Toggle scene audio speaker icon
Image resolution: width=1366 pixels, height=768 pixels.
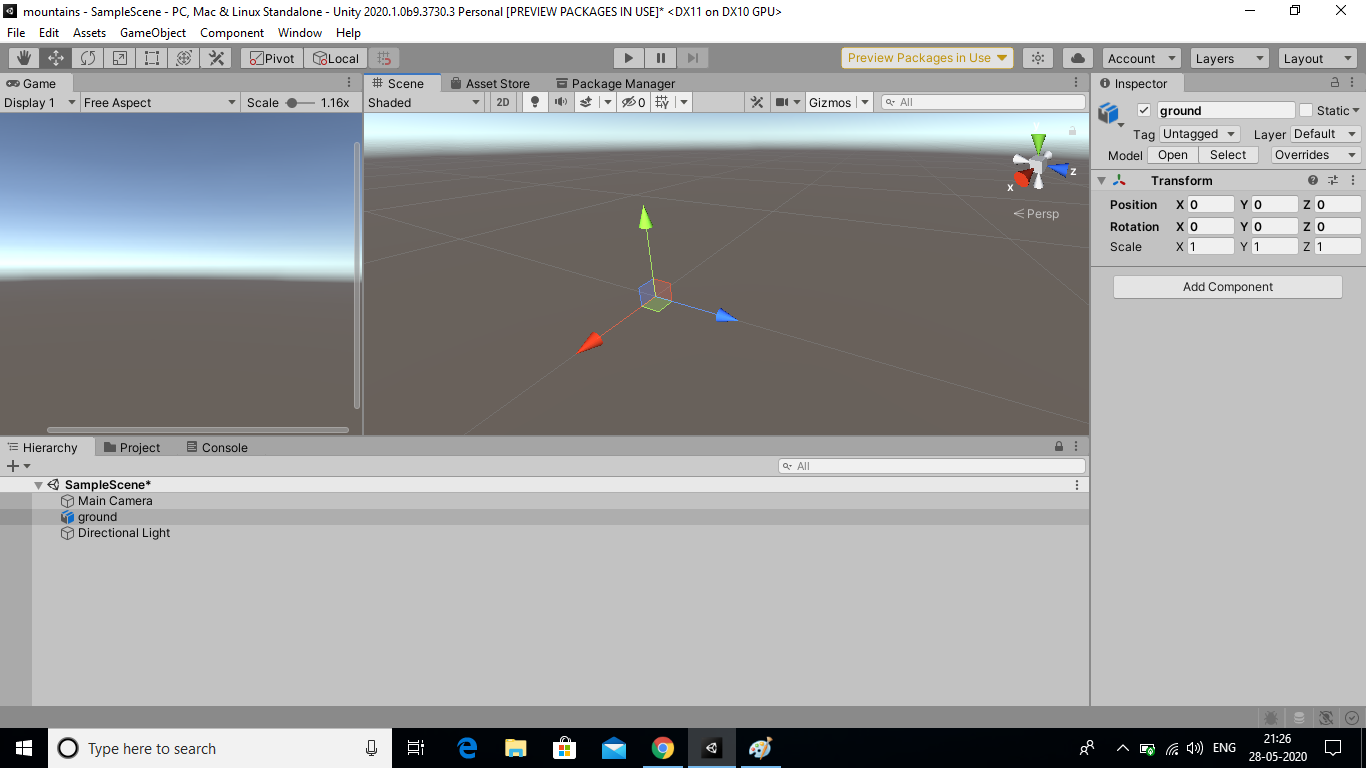click(x=561, y=102)
